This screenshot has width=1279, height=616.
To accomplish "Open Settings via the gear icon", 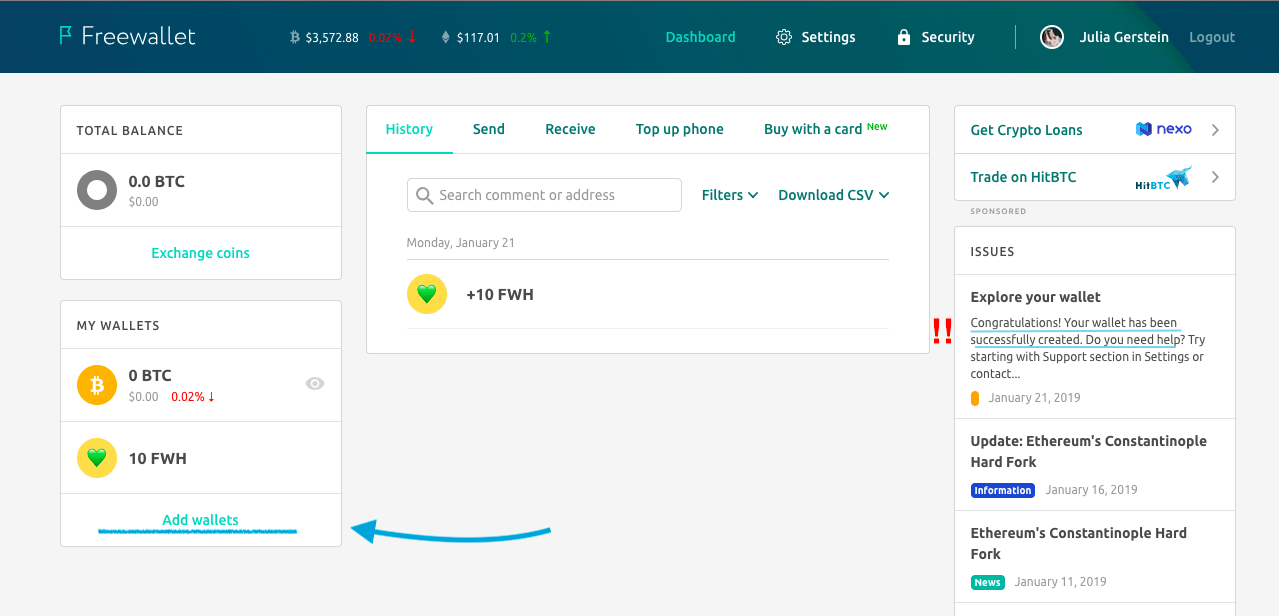I will point(784,37).
